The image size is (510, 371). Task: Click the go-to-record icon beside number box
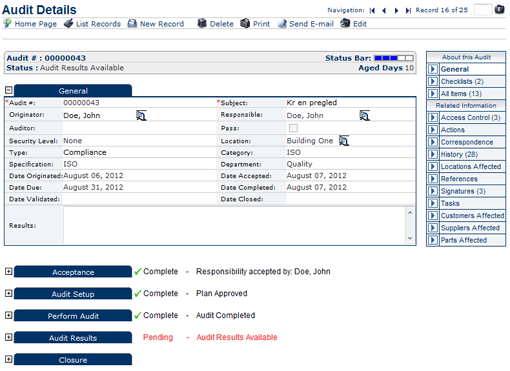[499, 9]
